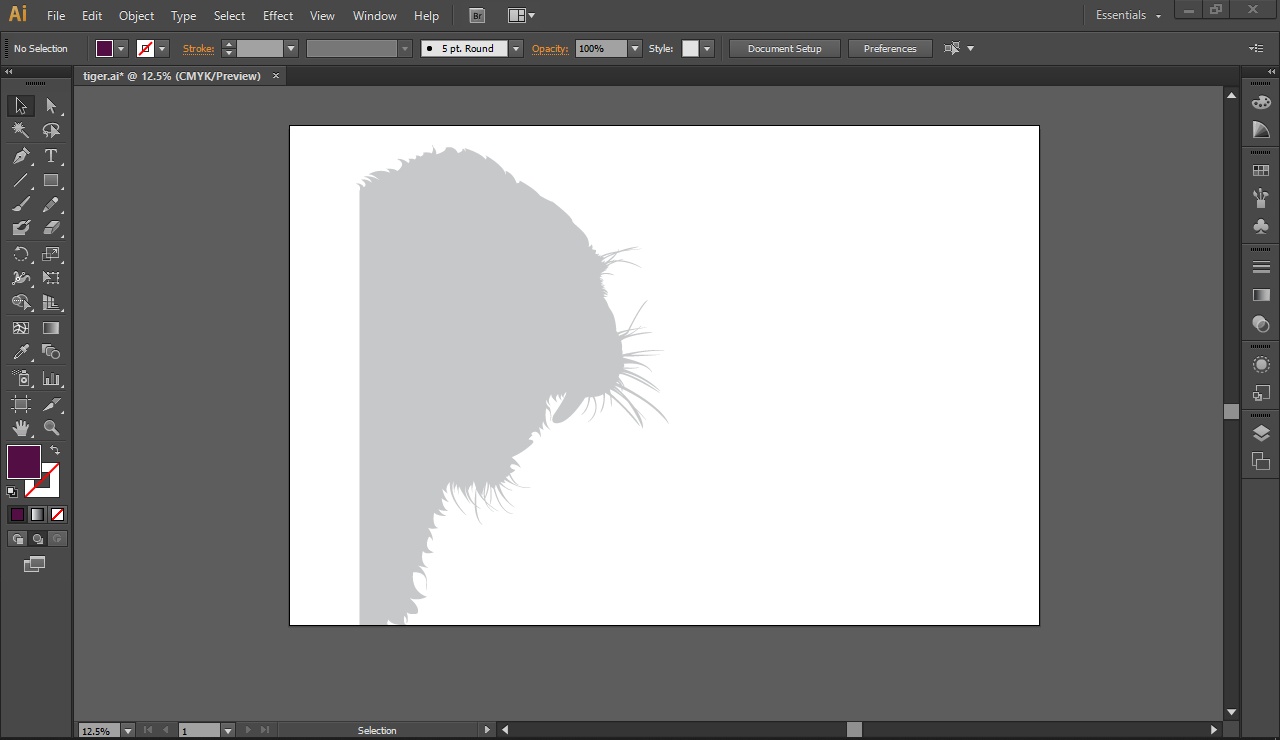The width and height of the screenshot is (1280, 740).
Task: Swap fill and stroke colors
Action: (55, 451)
